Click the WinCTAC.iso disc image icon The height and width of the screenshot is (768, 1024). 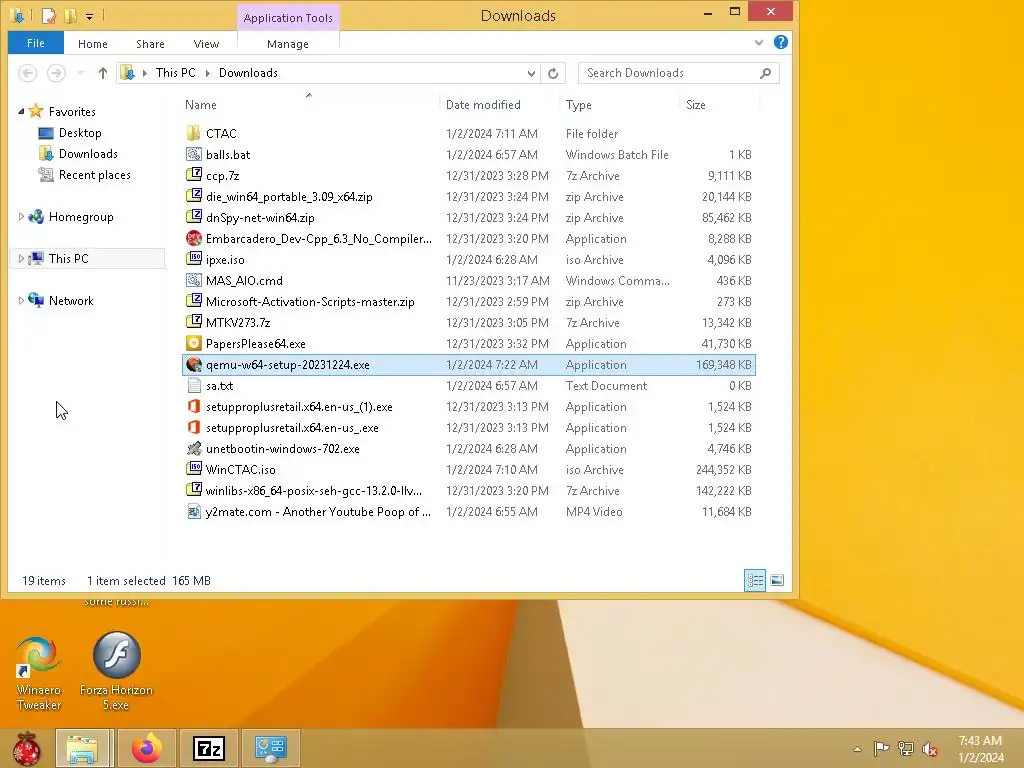(193, 470)
